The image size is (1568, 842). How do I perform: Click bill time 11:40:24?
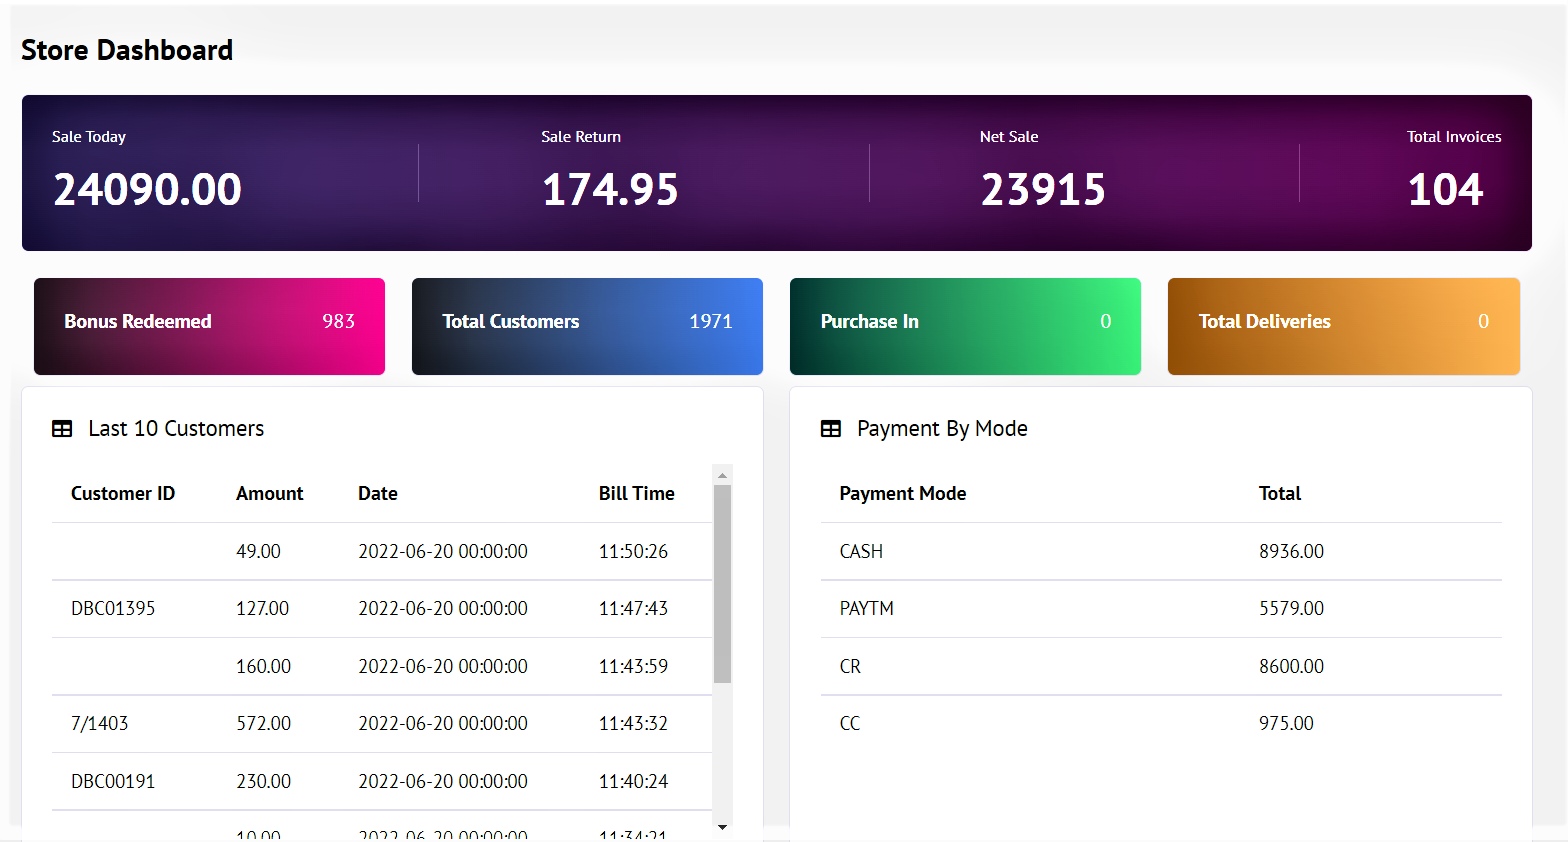tap(633, 781)
